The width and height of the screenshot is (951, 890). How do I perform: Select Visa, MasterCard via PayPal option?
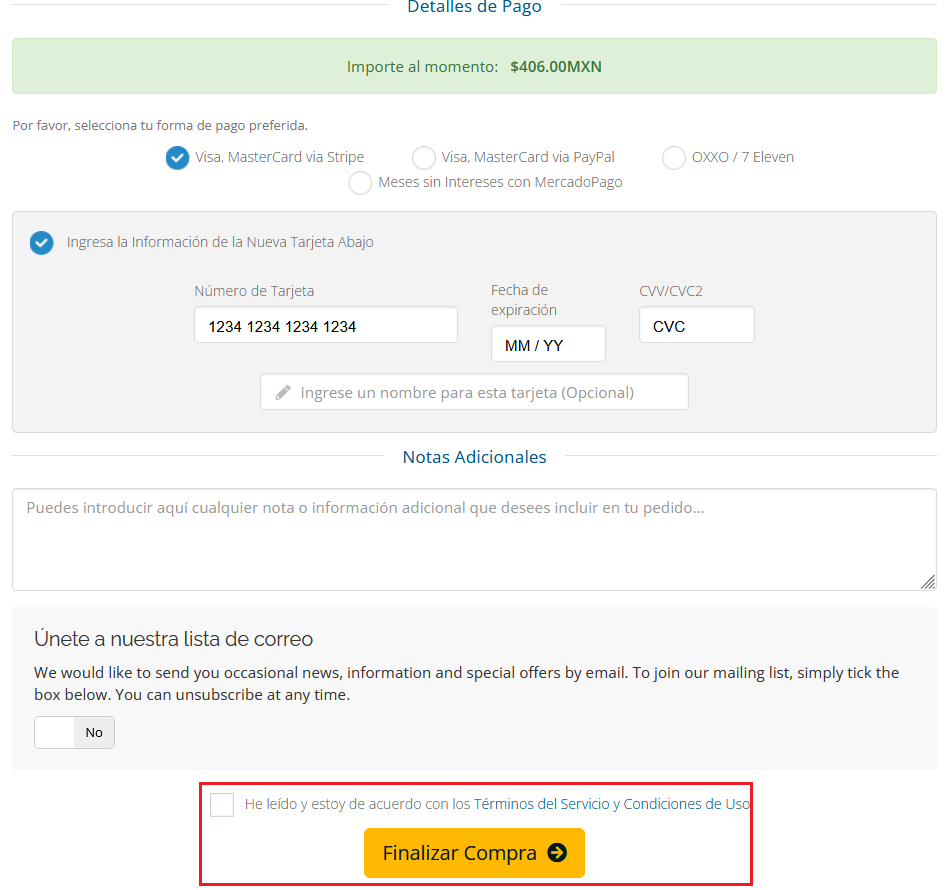point(424,157)
